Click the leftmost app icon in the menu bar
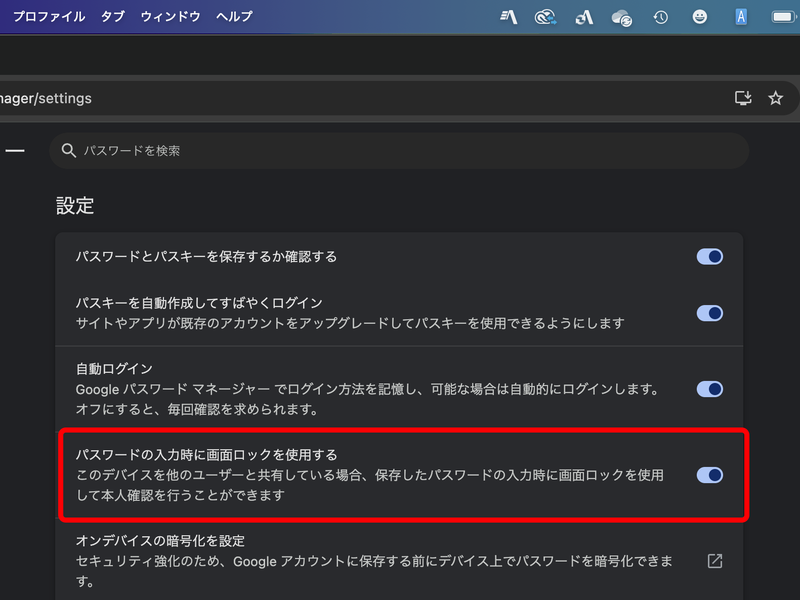This screenshot has height=600, width=800. (508, 15)
